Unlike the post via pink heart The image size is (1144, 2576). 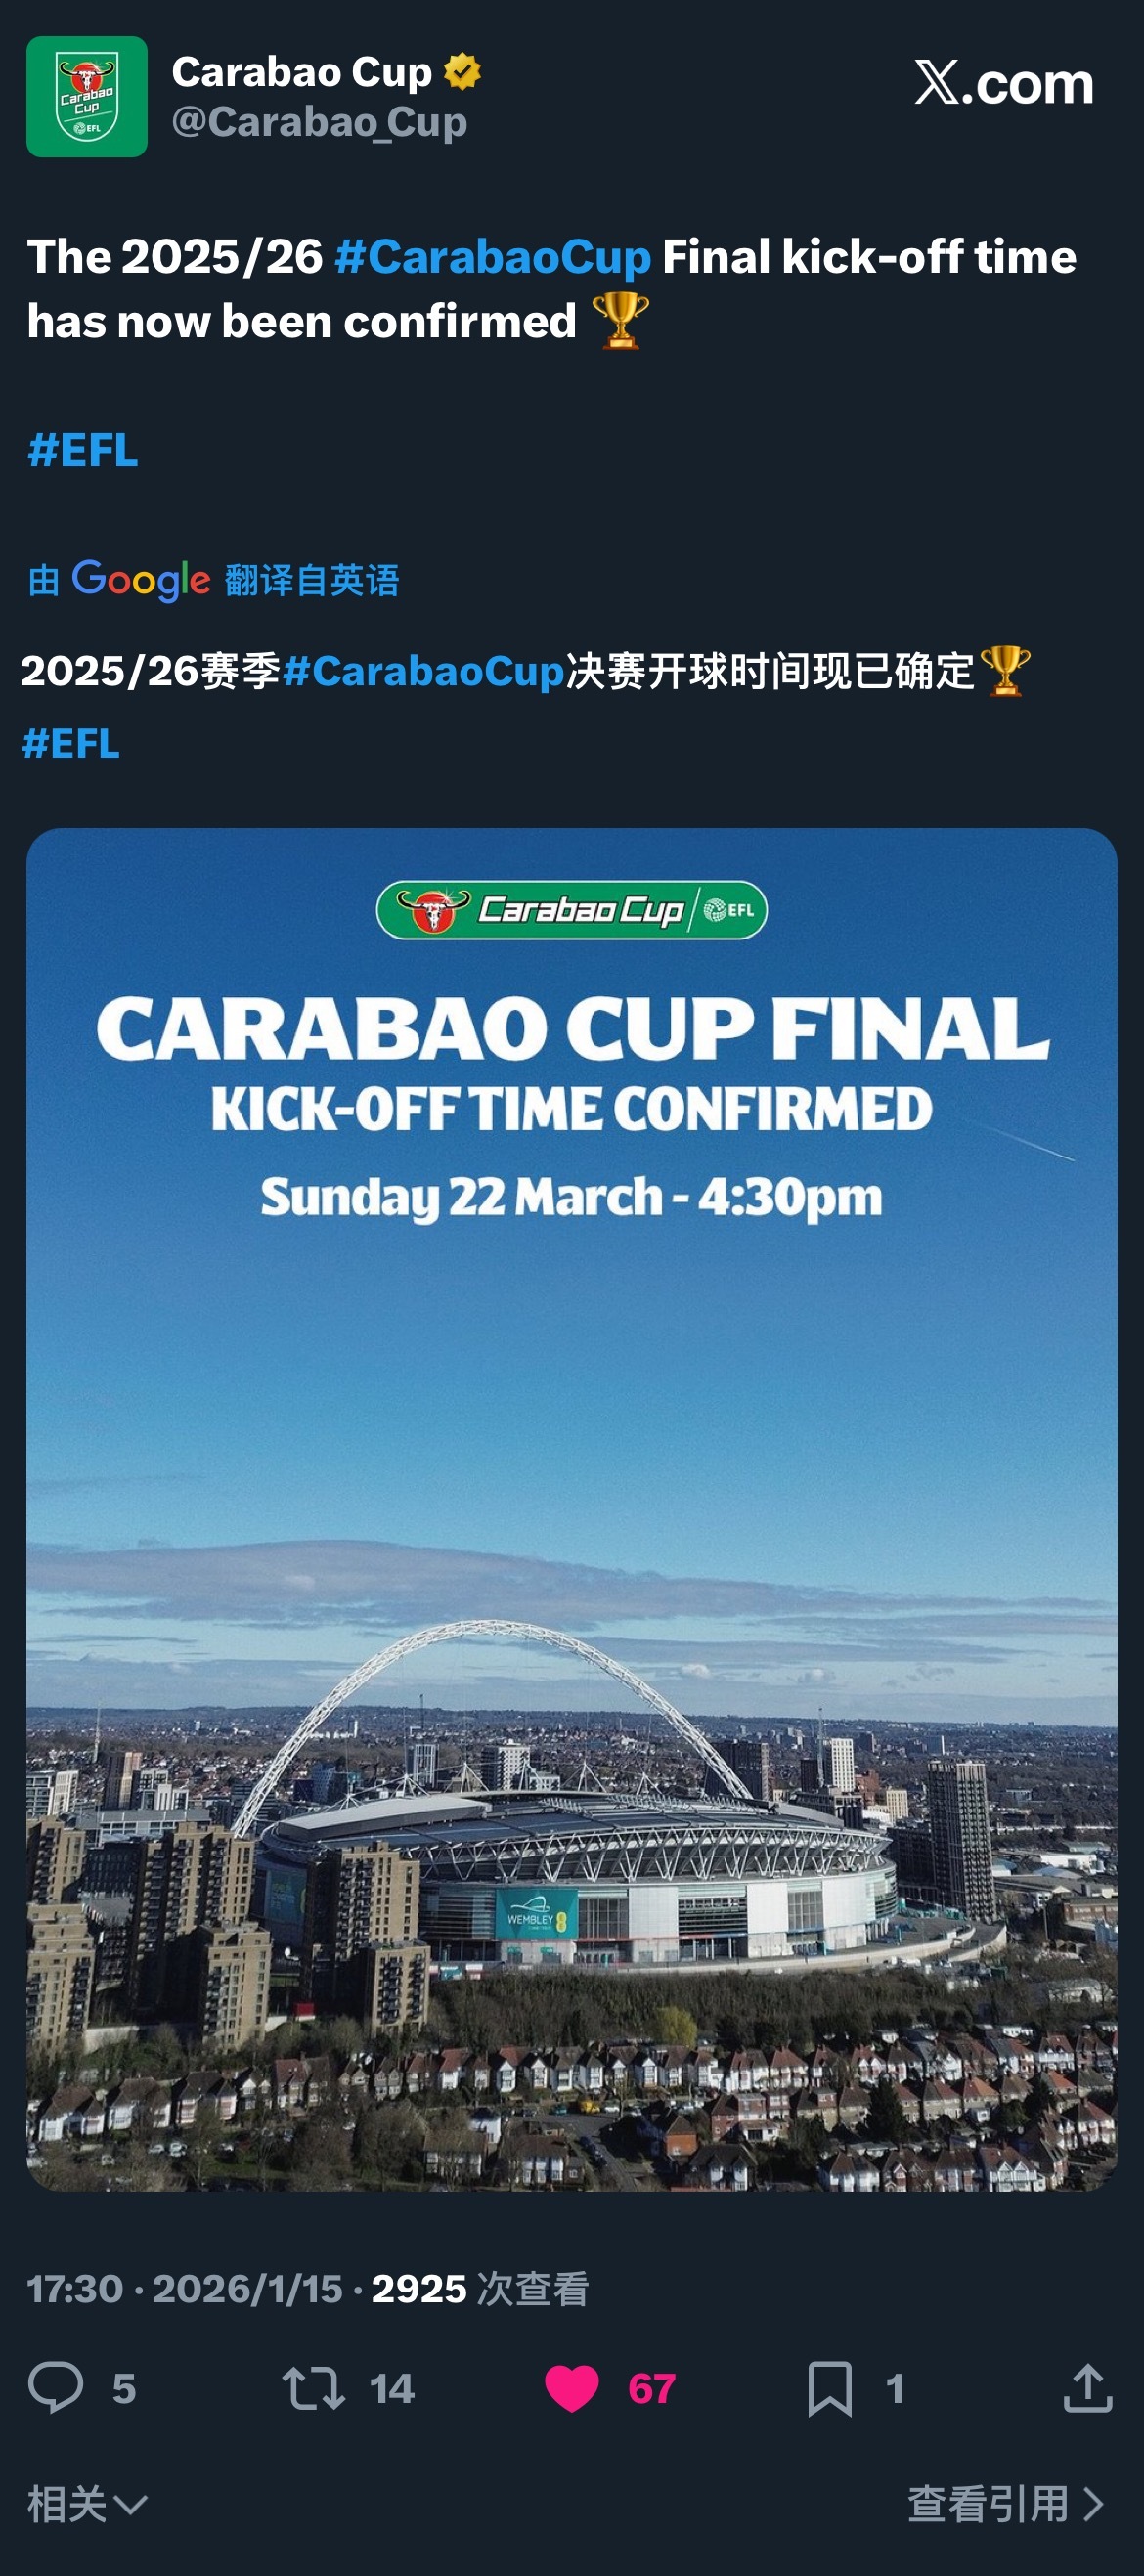coord(572,2388)
